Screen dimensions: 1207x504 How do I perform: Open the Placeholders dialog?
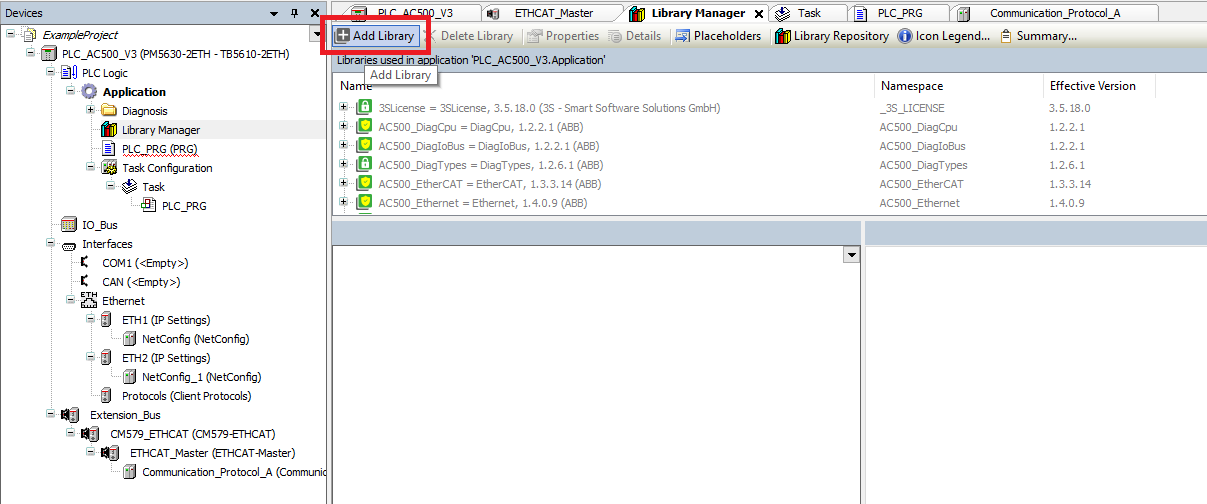(718, 36)
